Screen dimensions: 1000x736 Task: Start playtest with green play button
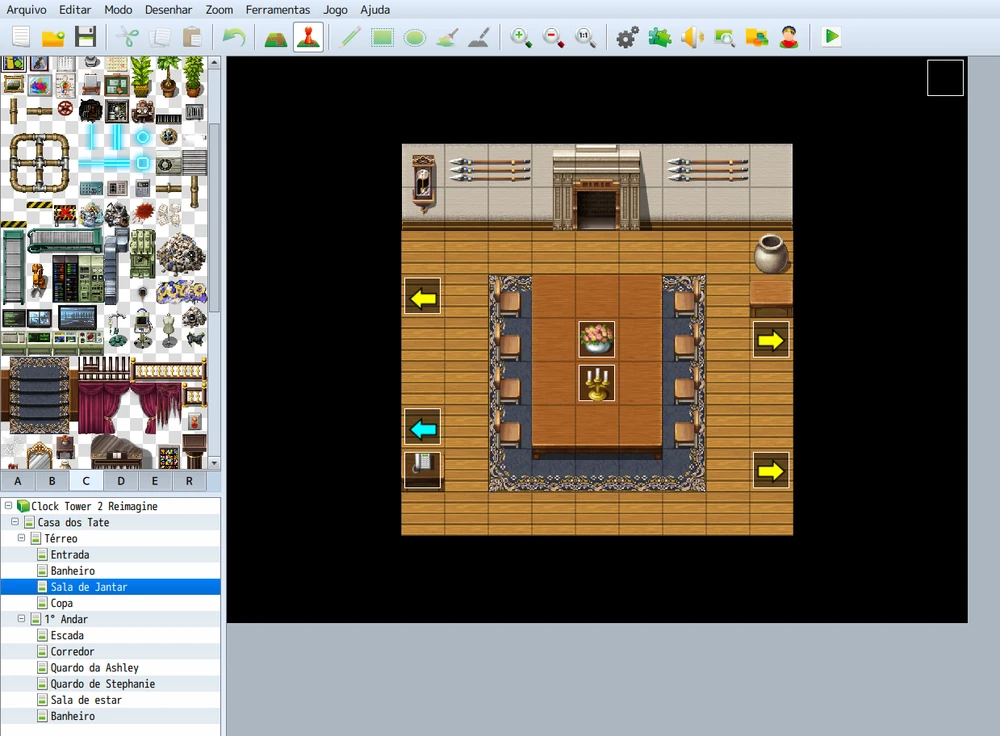[831, 38]
